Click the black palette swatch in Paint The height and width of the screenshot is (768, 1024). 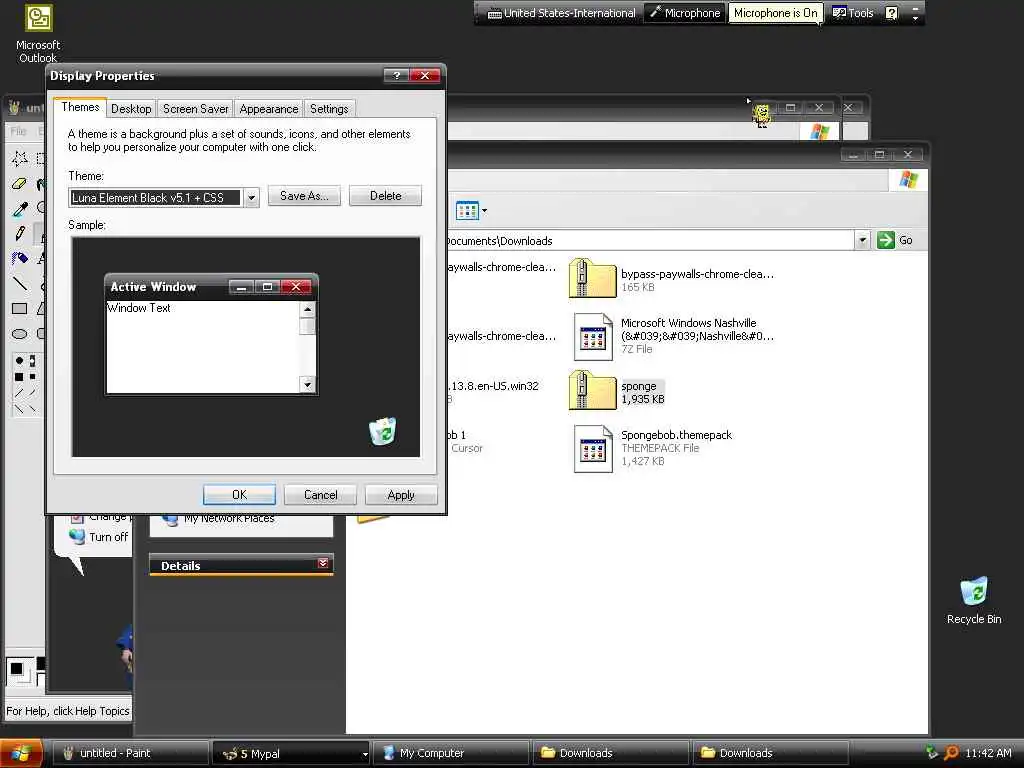(x=41, y=664)
